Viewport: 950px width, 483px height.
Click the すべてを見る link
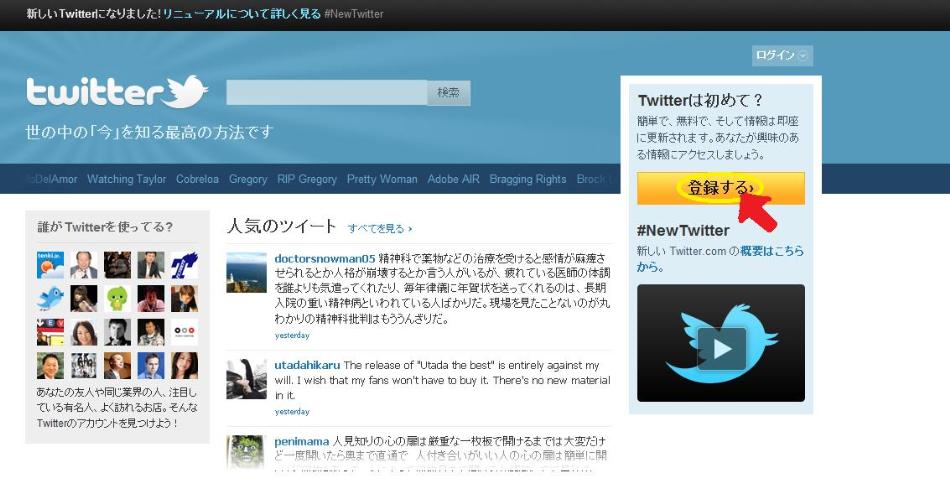point(380,228)
